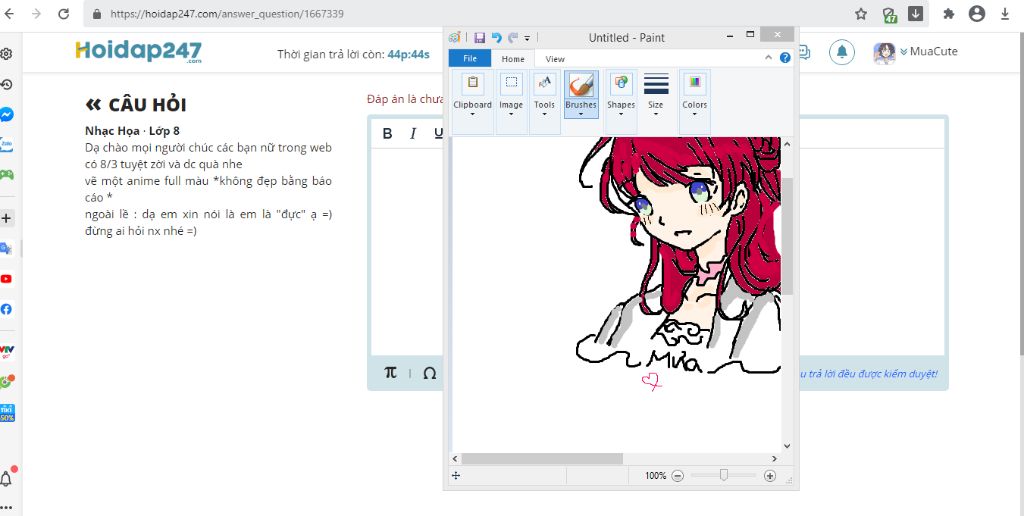Click the extension icon with 47 badge
Viewport: 1024px width, 516px height.
pos(889,14)
